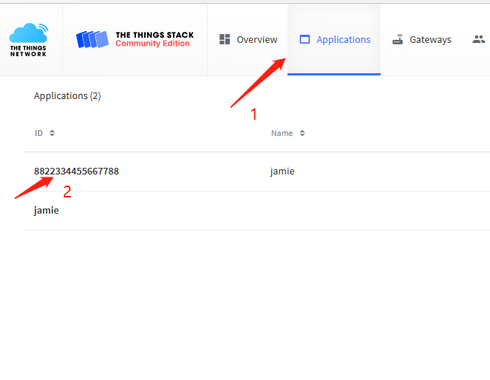Open application 8822334455667788
The height and width of the screenshot is (380, 490).
point(76,171)
